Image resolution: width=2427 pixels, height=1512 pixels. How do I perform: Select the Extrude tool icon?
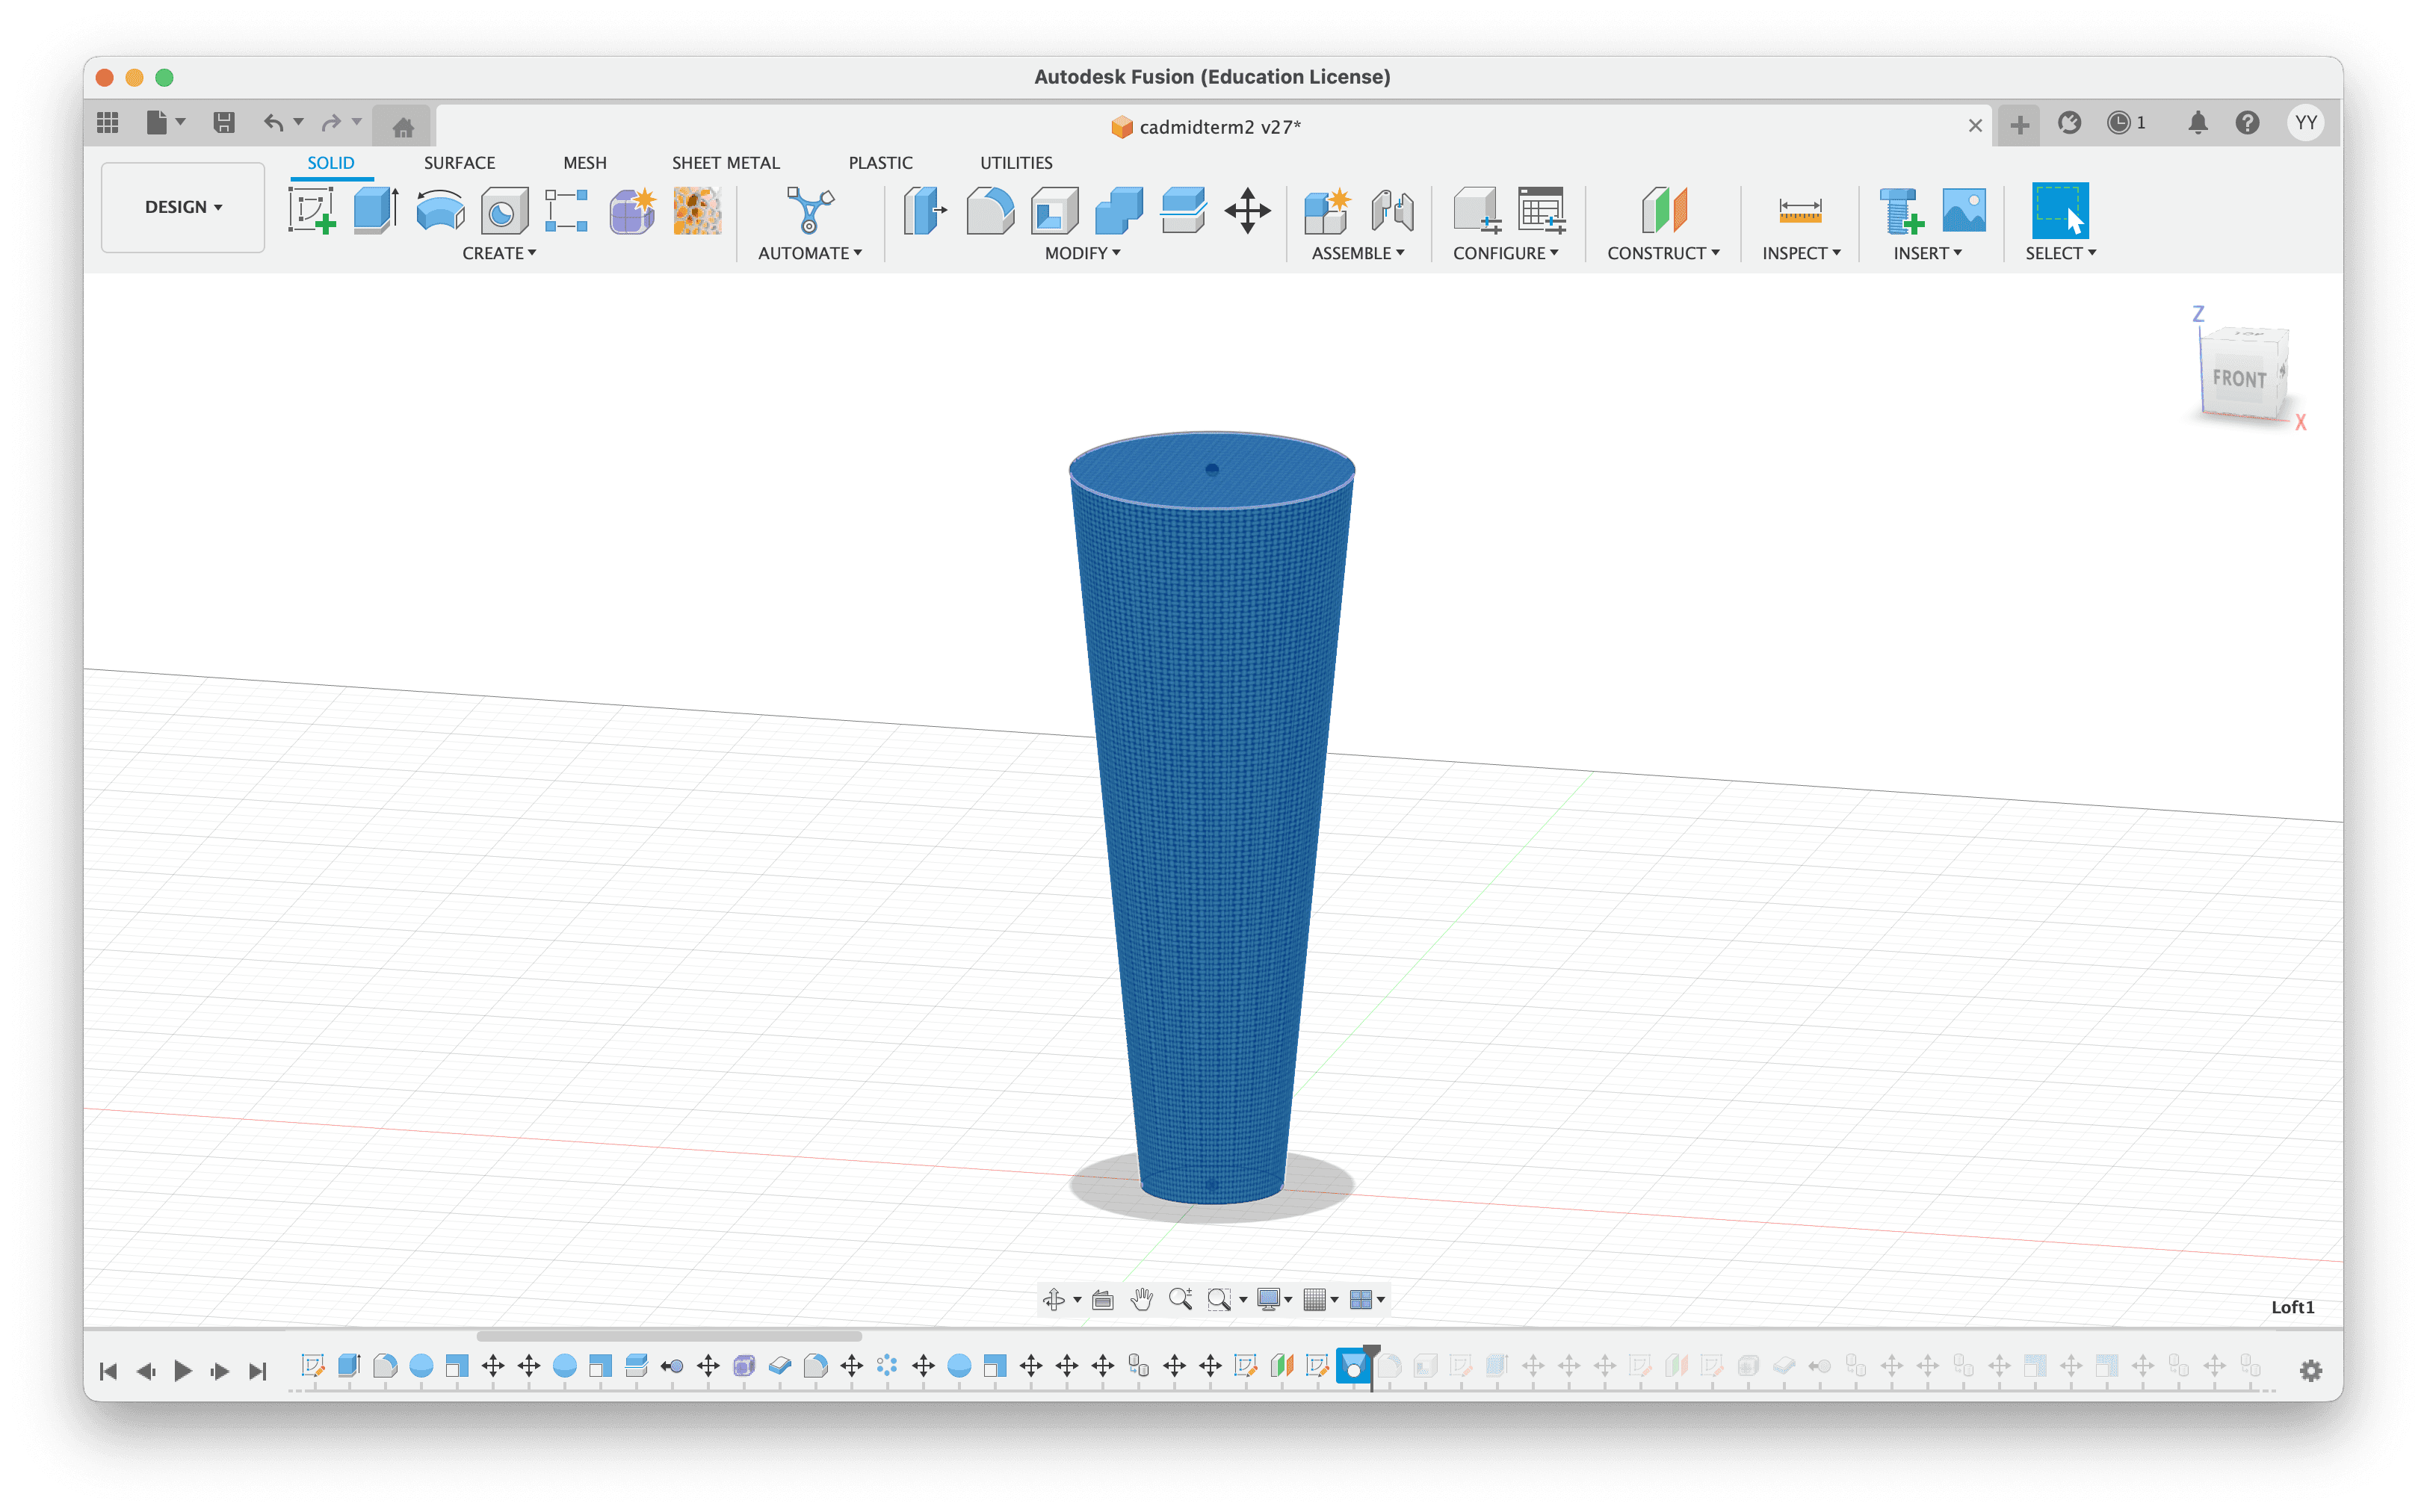375,210
